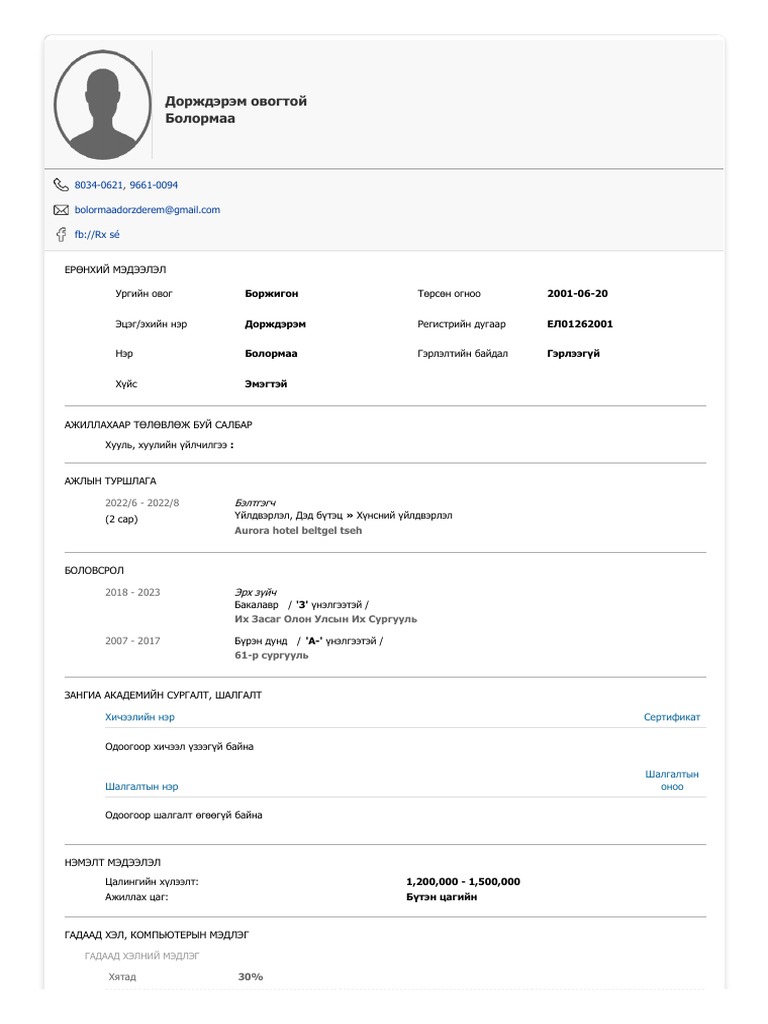Select the registration number ЕЛ01262001

click(580, 324)
